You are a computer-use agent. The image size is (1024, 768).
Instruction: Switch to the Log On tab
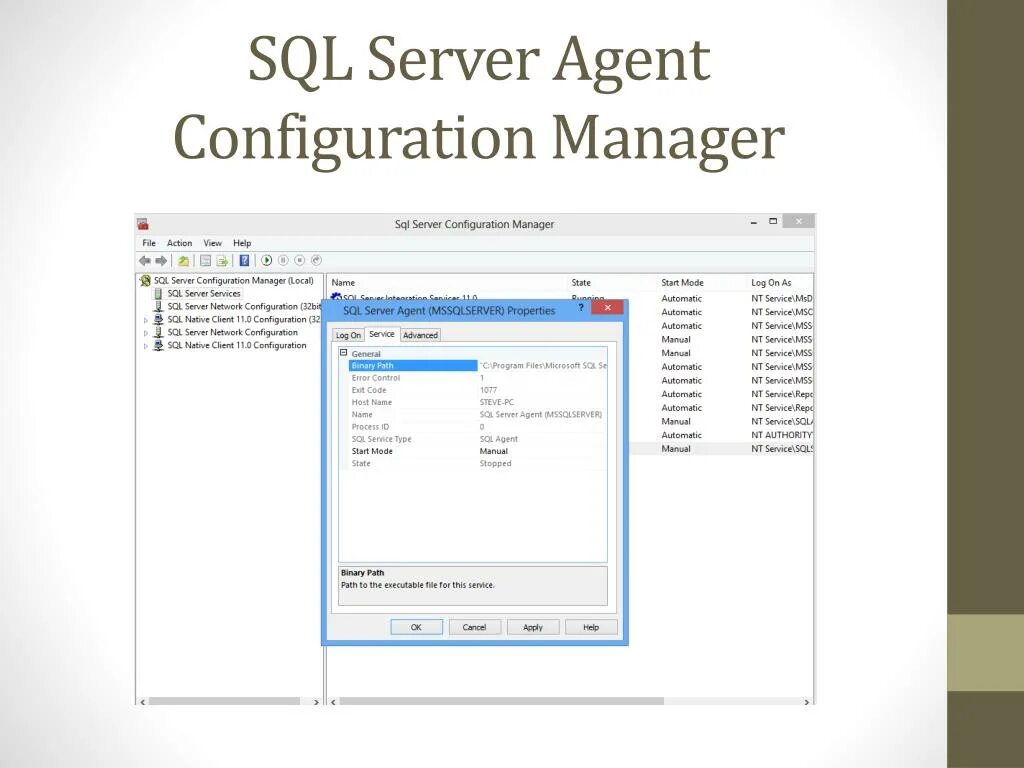tap(348, 335)
